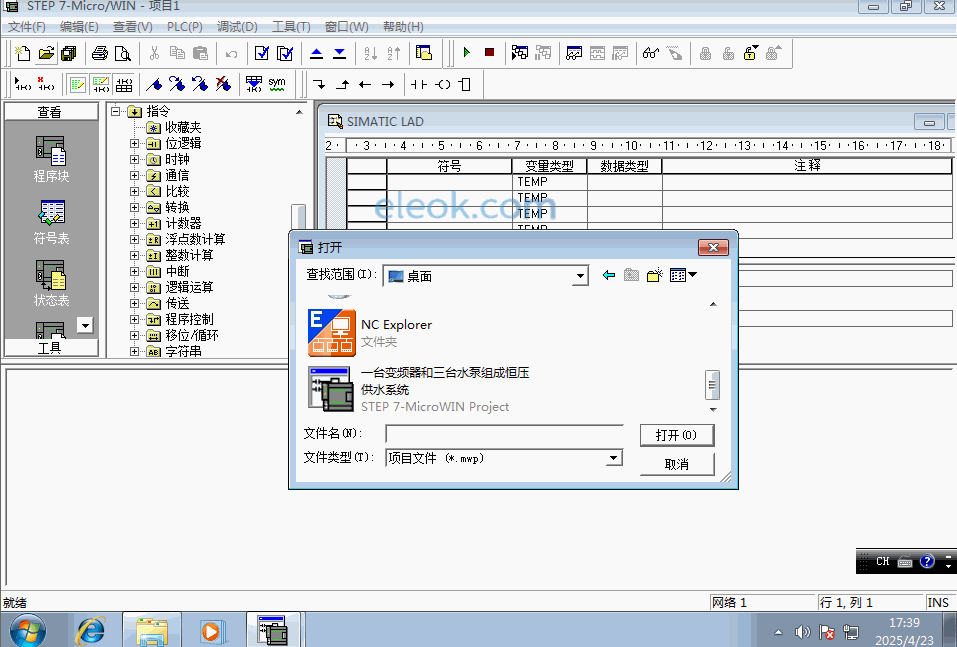Stop the PLC with the red square
The height and width of the screenshot is (647, 957).
(489, 52)
